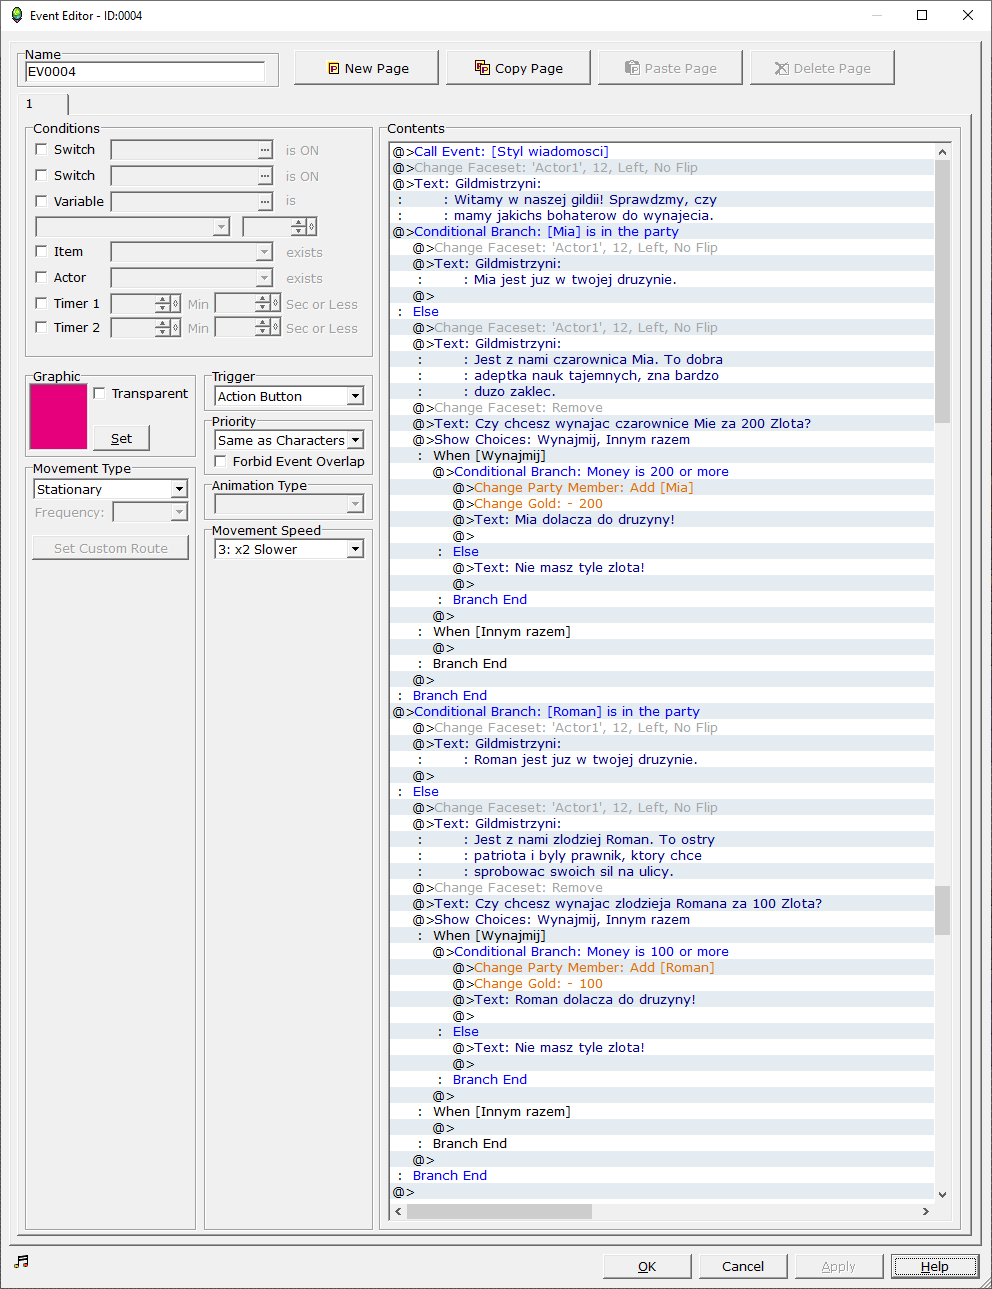Open the Trigger dropdown (Action Button)
Screen dimensions: 992x1289
click(289, 396)
